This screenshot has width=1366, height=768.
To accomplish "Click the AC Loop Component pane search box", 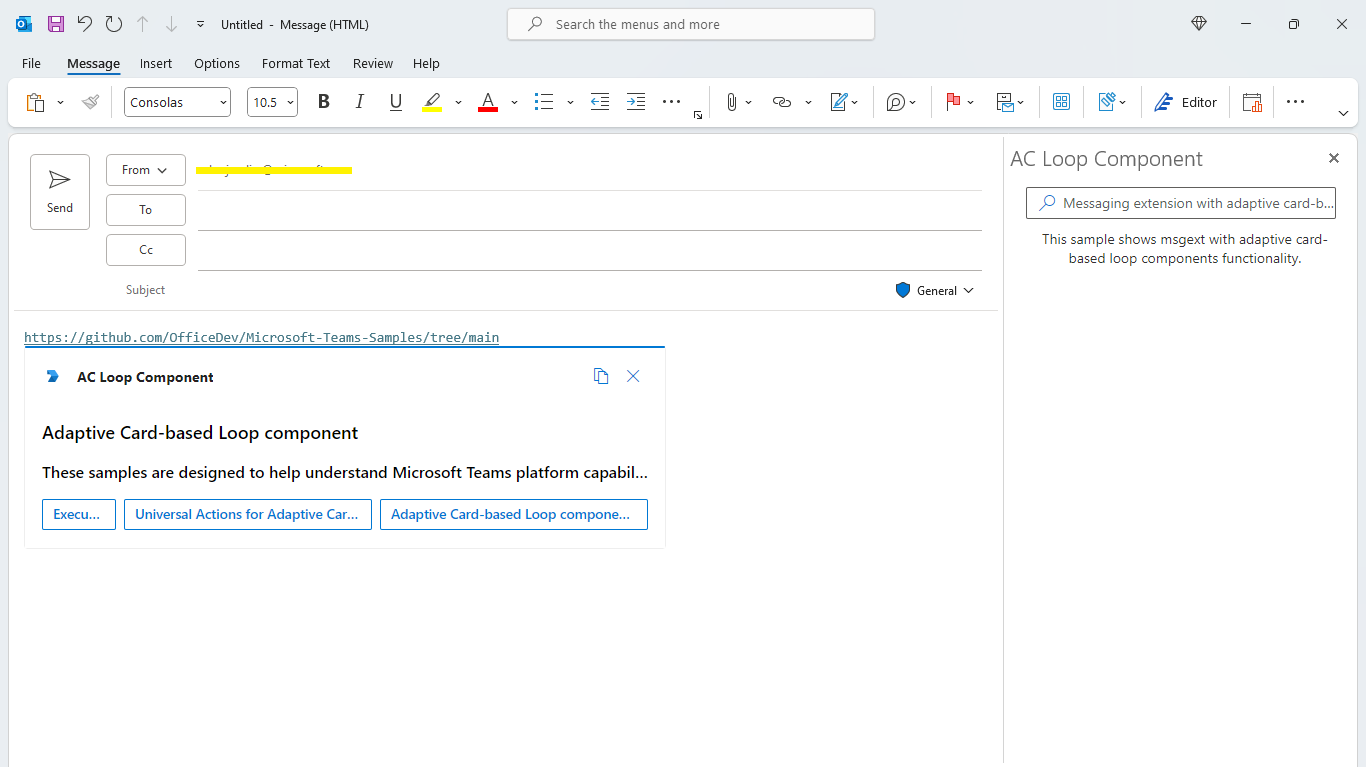I will coord(1181,203).
